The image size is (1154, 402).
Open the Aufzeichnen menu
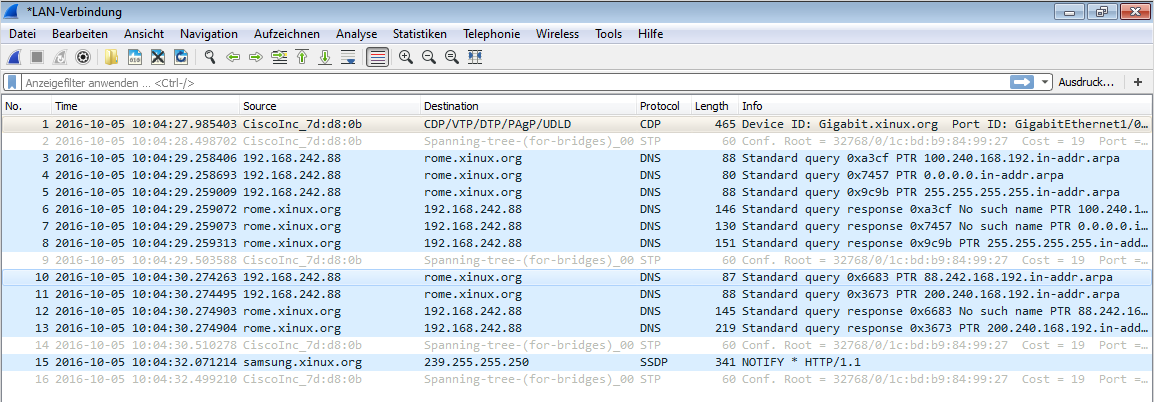point(287,34)
